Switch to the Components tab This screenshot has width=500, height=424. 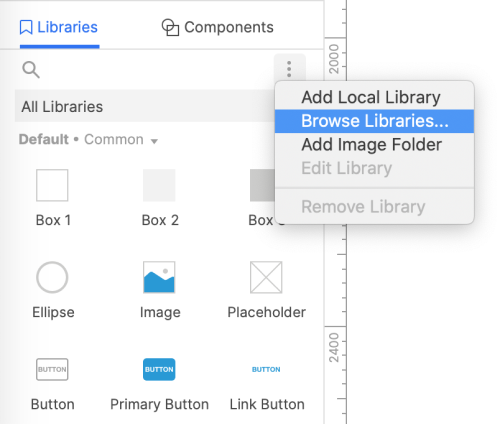[218, 27]
